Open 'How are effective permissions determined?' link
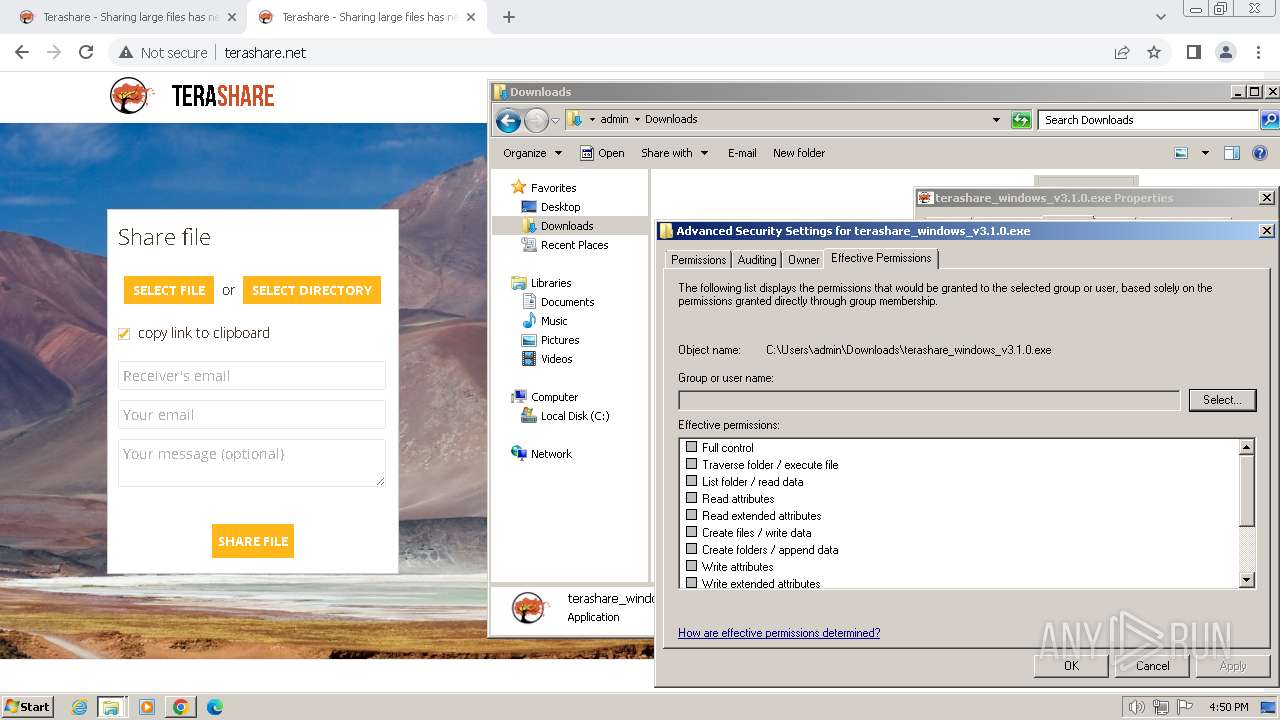 pyautogui.click(x=779, y=633)
